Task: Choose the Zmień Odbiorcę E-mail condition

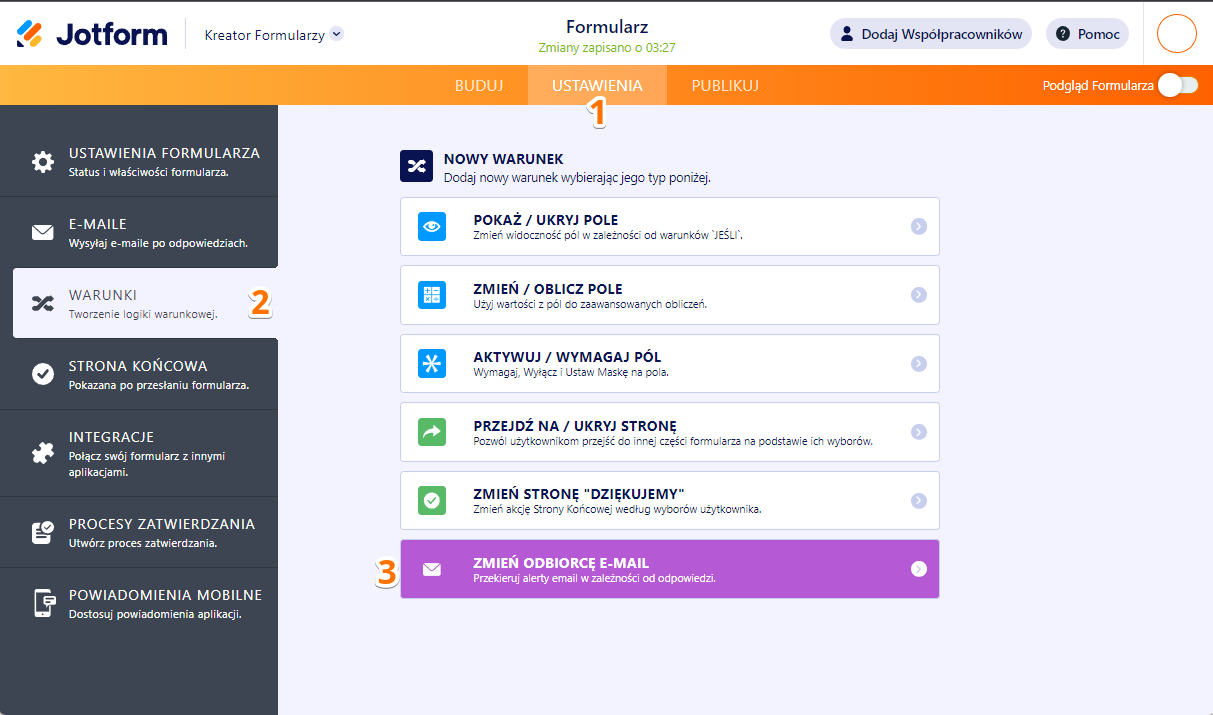Action: (669, 569)
